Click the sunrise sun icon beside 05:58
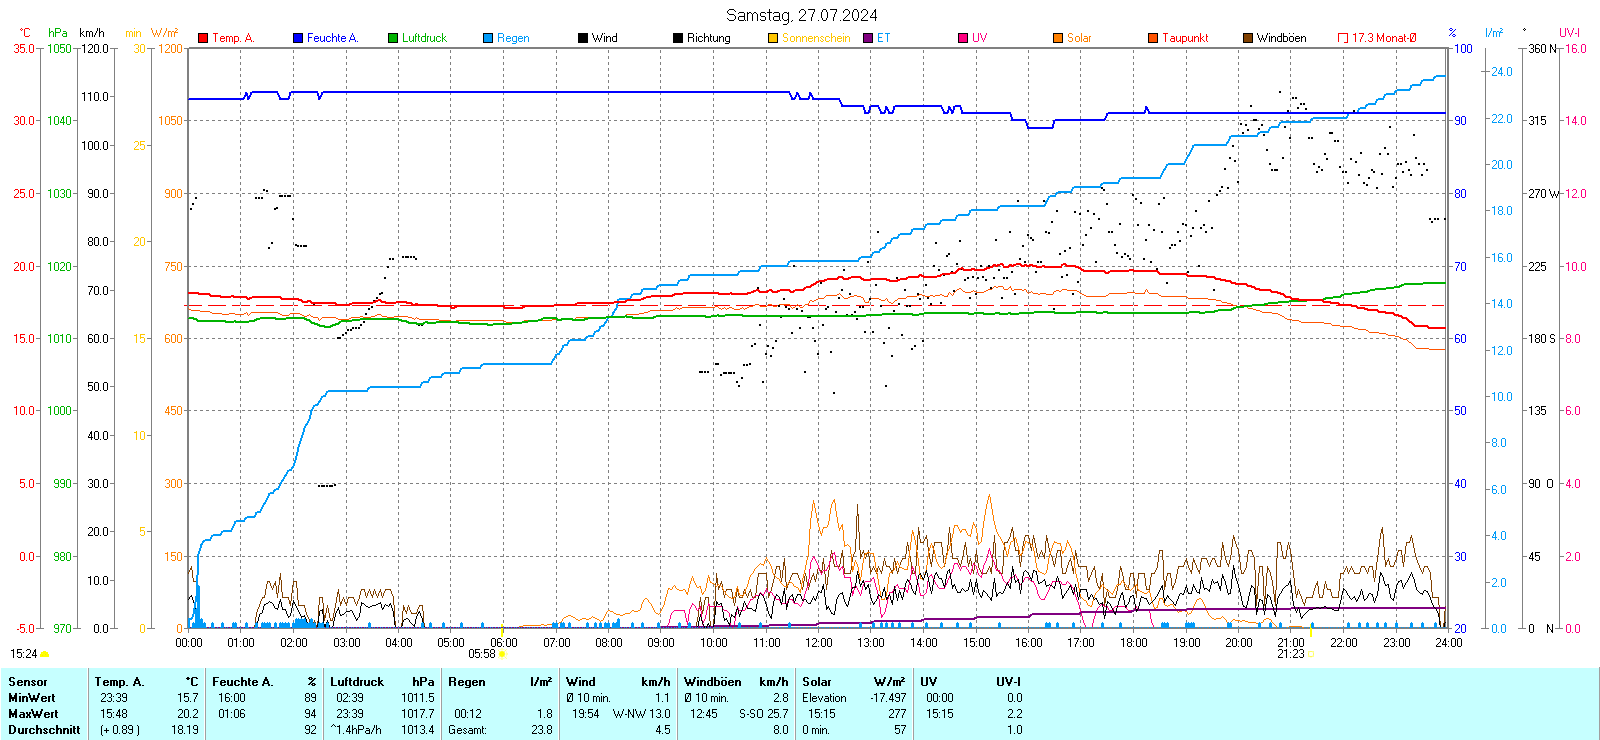The width and height of the screenshot is (1600, 740). click(502, 654)
